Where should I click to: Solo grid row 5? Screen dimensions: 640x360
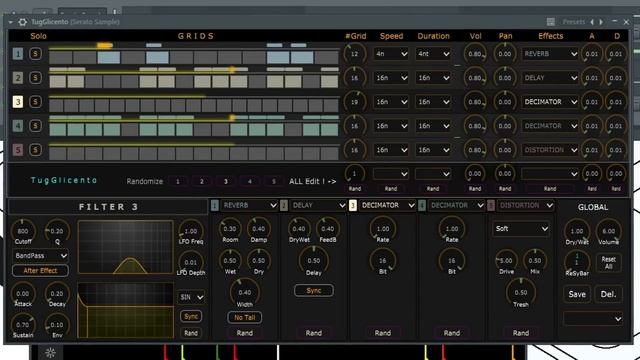tap(36, 150)
